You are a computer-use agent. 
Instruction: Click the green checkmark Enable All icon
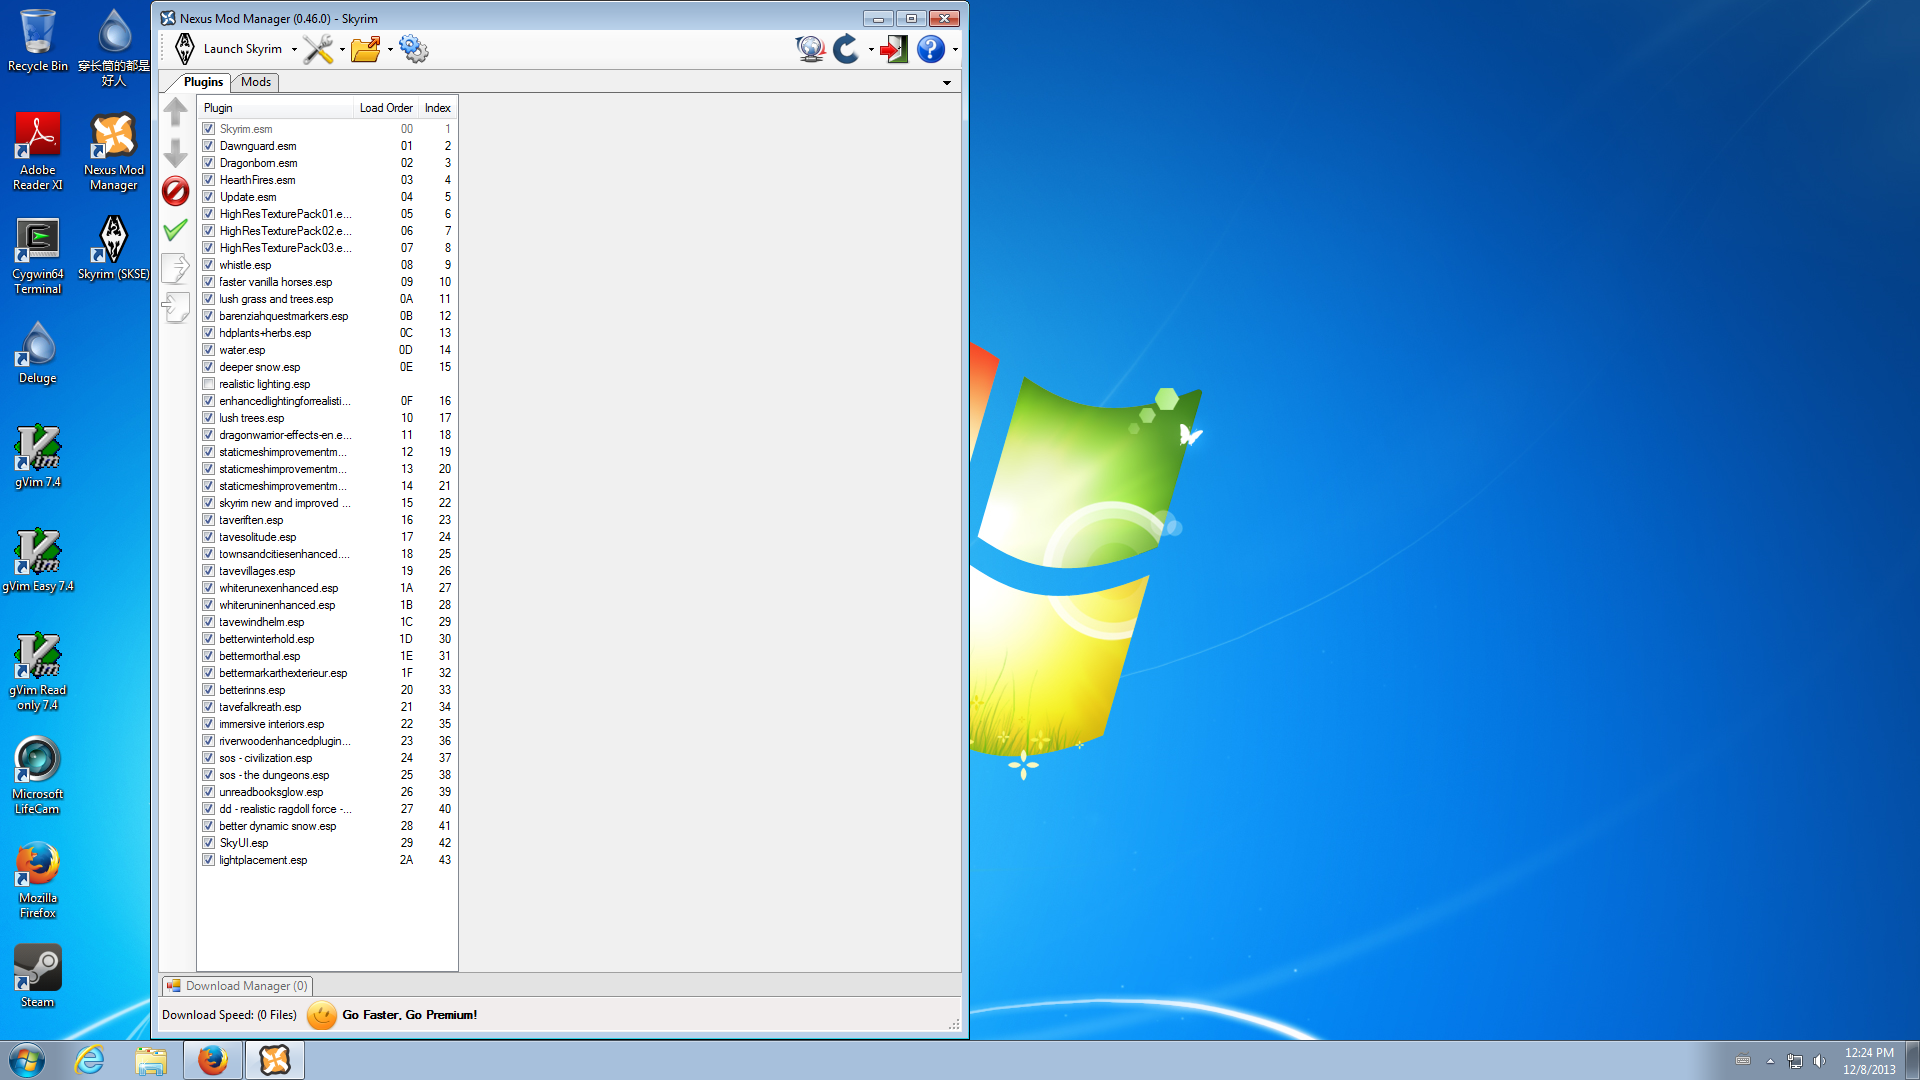pos(175,230)
